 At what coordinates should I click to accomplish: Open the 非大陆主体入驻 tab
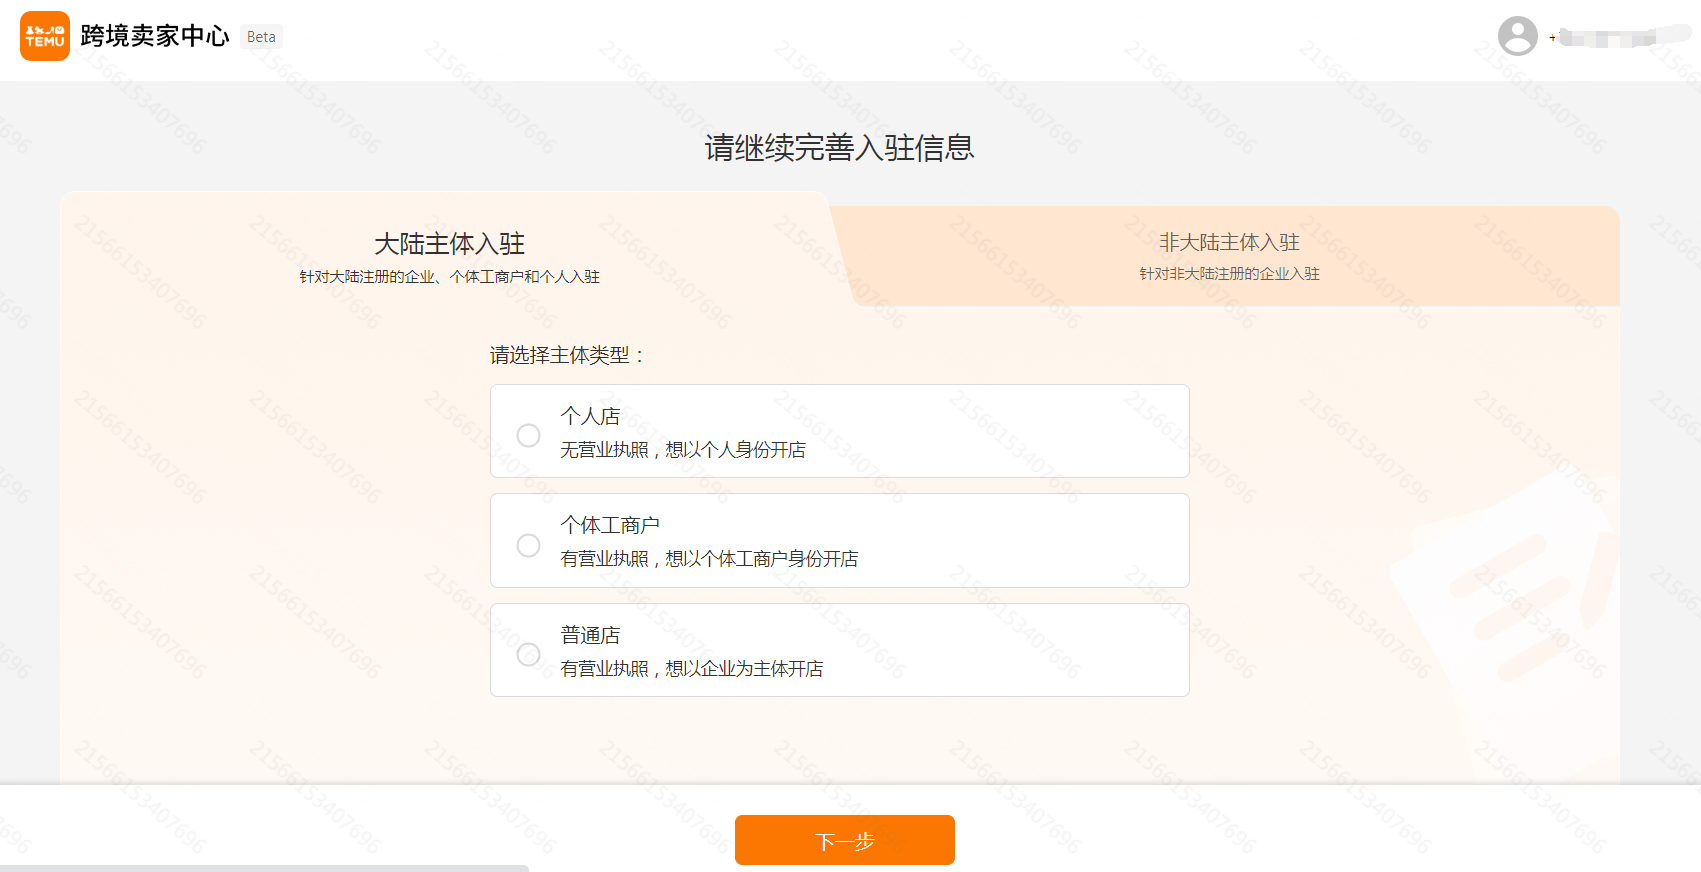(x=1229, y=243)
